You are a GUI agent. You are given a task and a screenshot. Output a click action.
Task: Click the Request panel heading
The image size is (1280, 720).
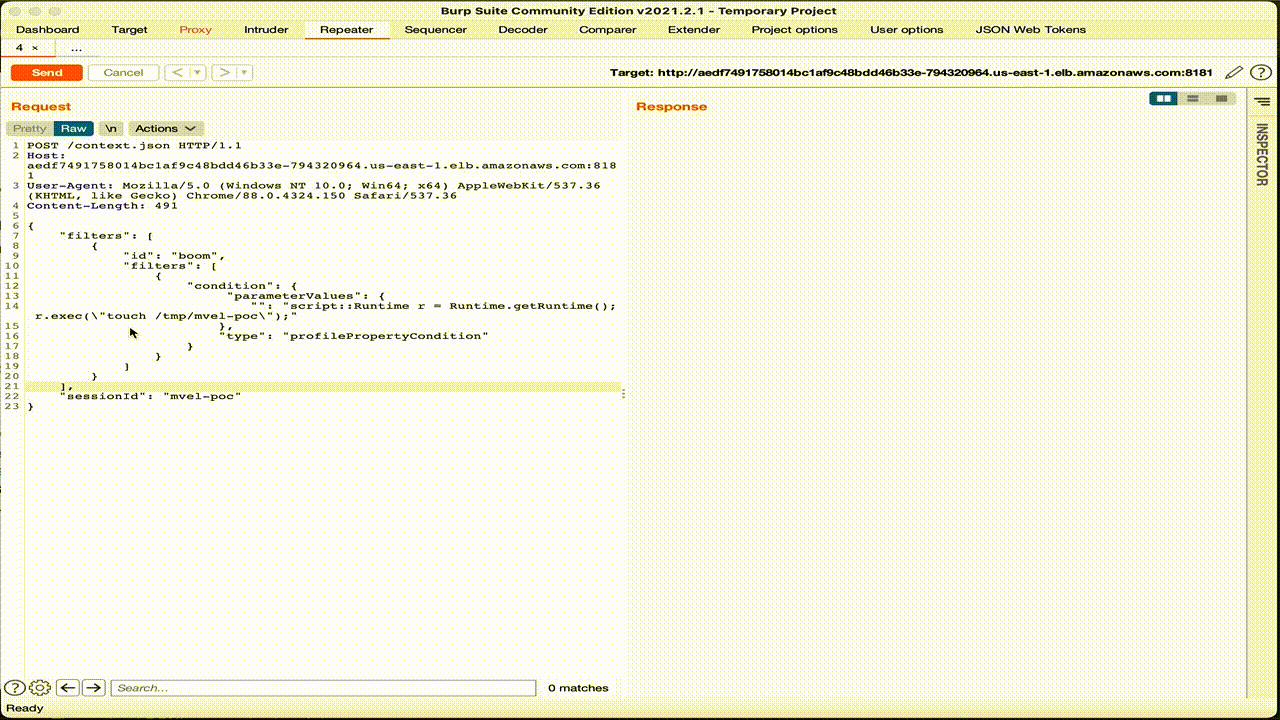[41, 107]
